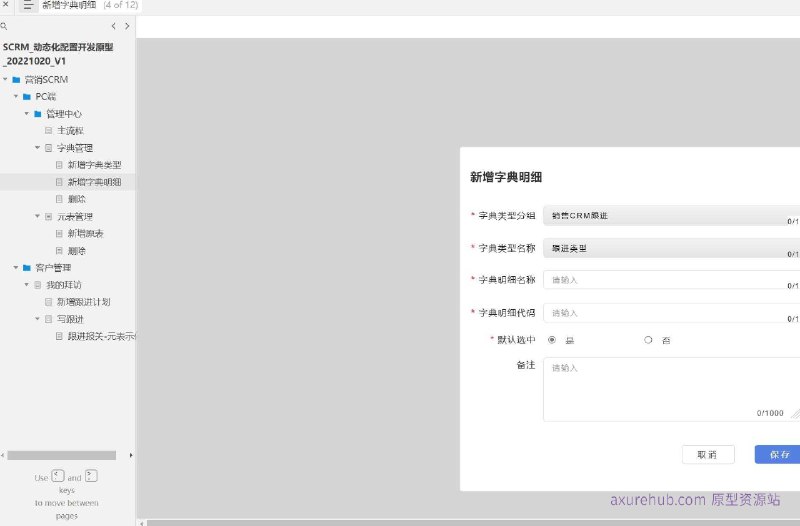Open the 元表管理 page

click(x=75, y=217)
